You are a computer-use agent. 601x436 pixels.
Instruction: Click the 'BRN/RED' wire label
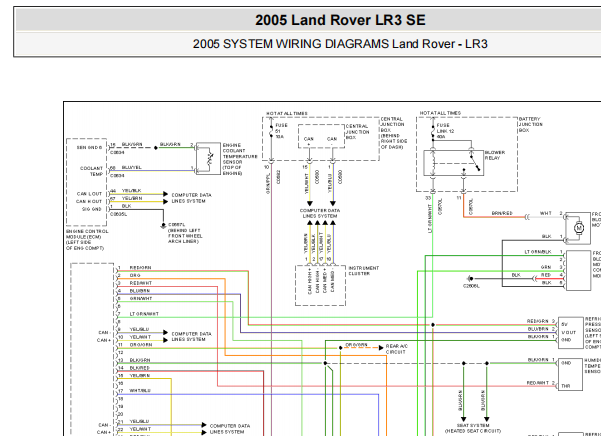click(x=502, y=213)
